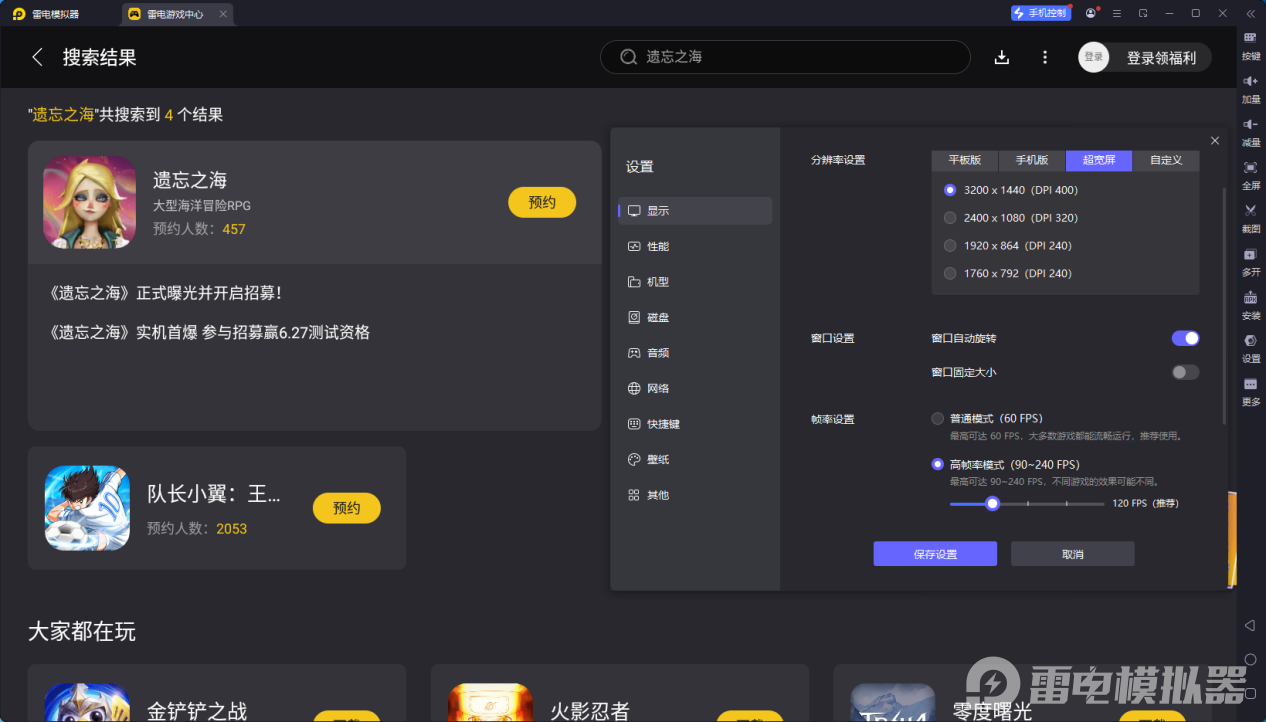Click the pop-out window icon in title bar
1266x722 pixels.
coord(1144,13)
